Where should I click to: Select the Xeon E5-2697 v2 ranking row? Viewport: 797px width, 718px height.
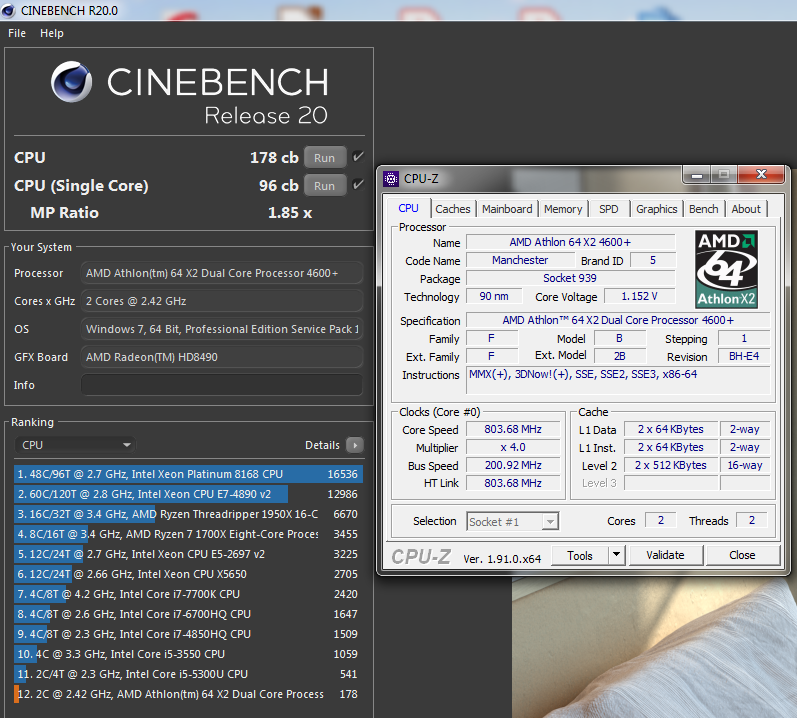pos(188,554)
